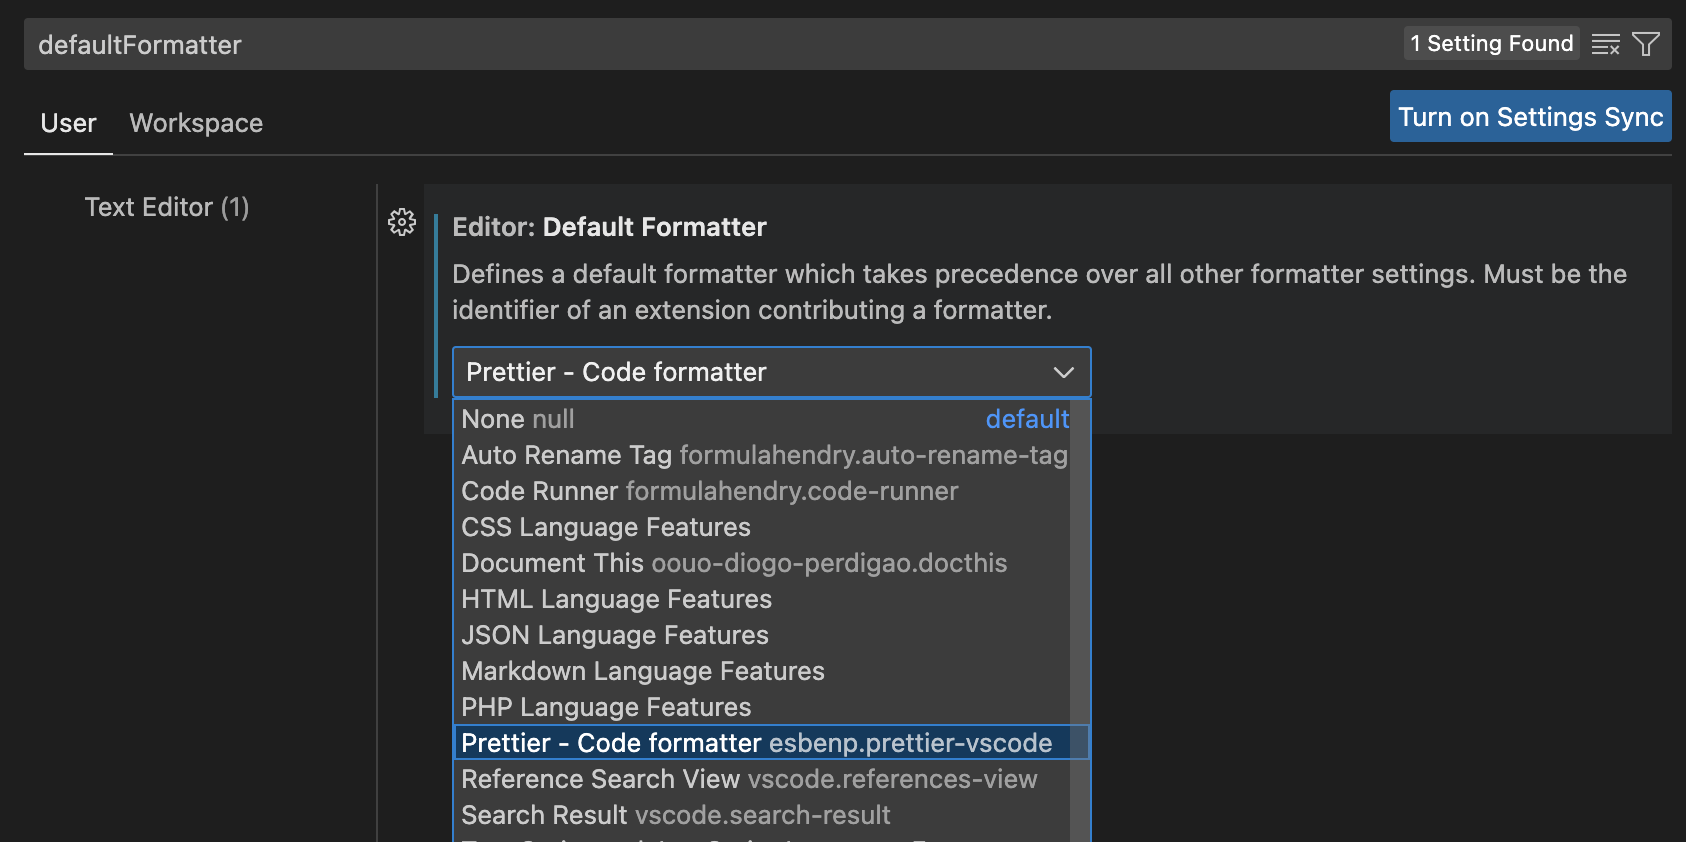Viewport: 1686px width, 842px height.
Task: Click the gear icon beside Default Formatter
Action: (402, 222)
